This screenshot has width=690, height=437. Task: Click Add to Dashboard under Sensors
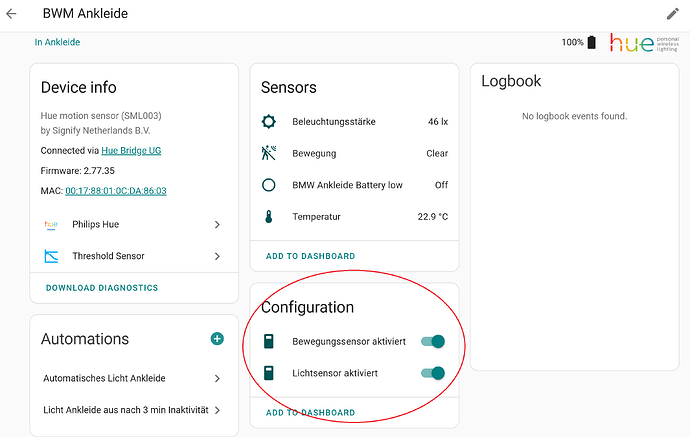tap(310, 256)
